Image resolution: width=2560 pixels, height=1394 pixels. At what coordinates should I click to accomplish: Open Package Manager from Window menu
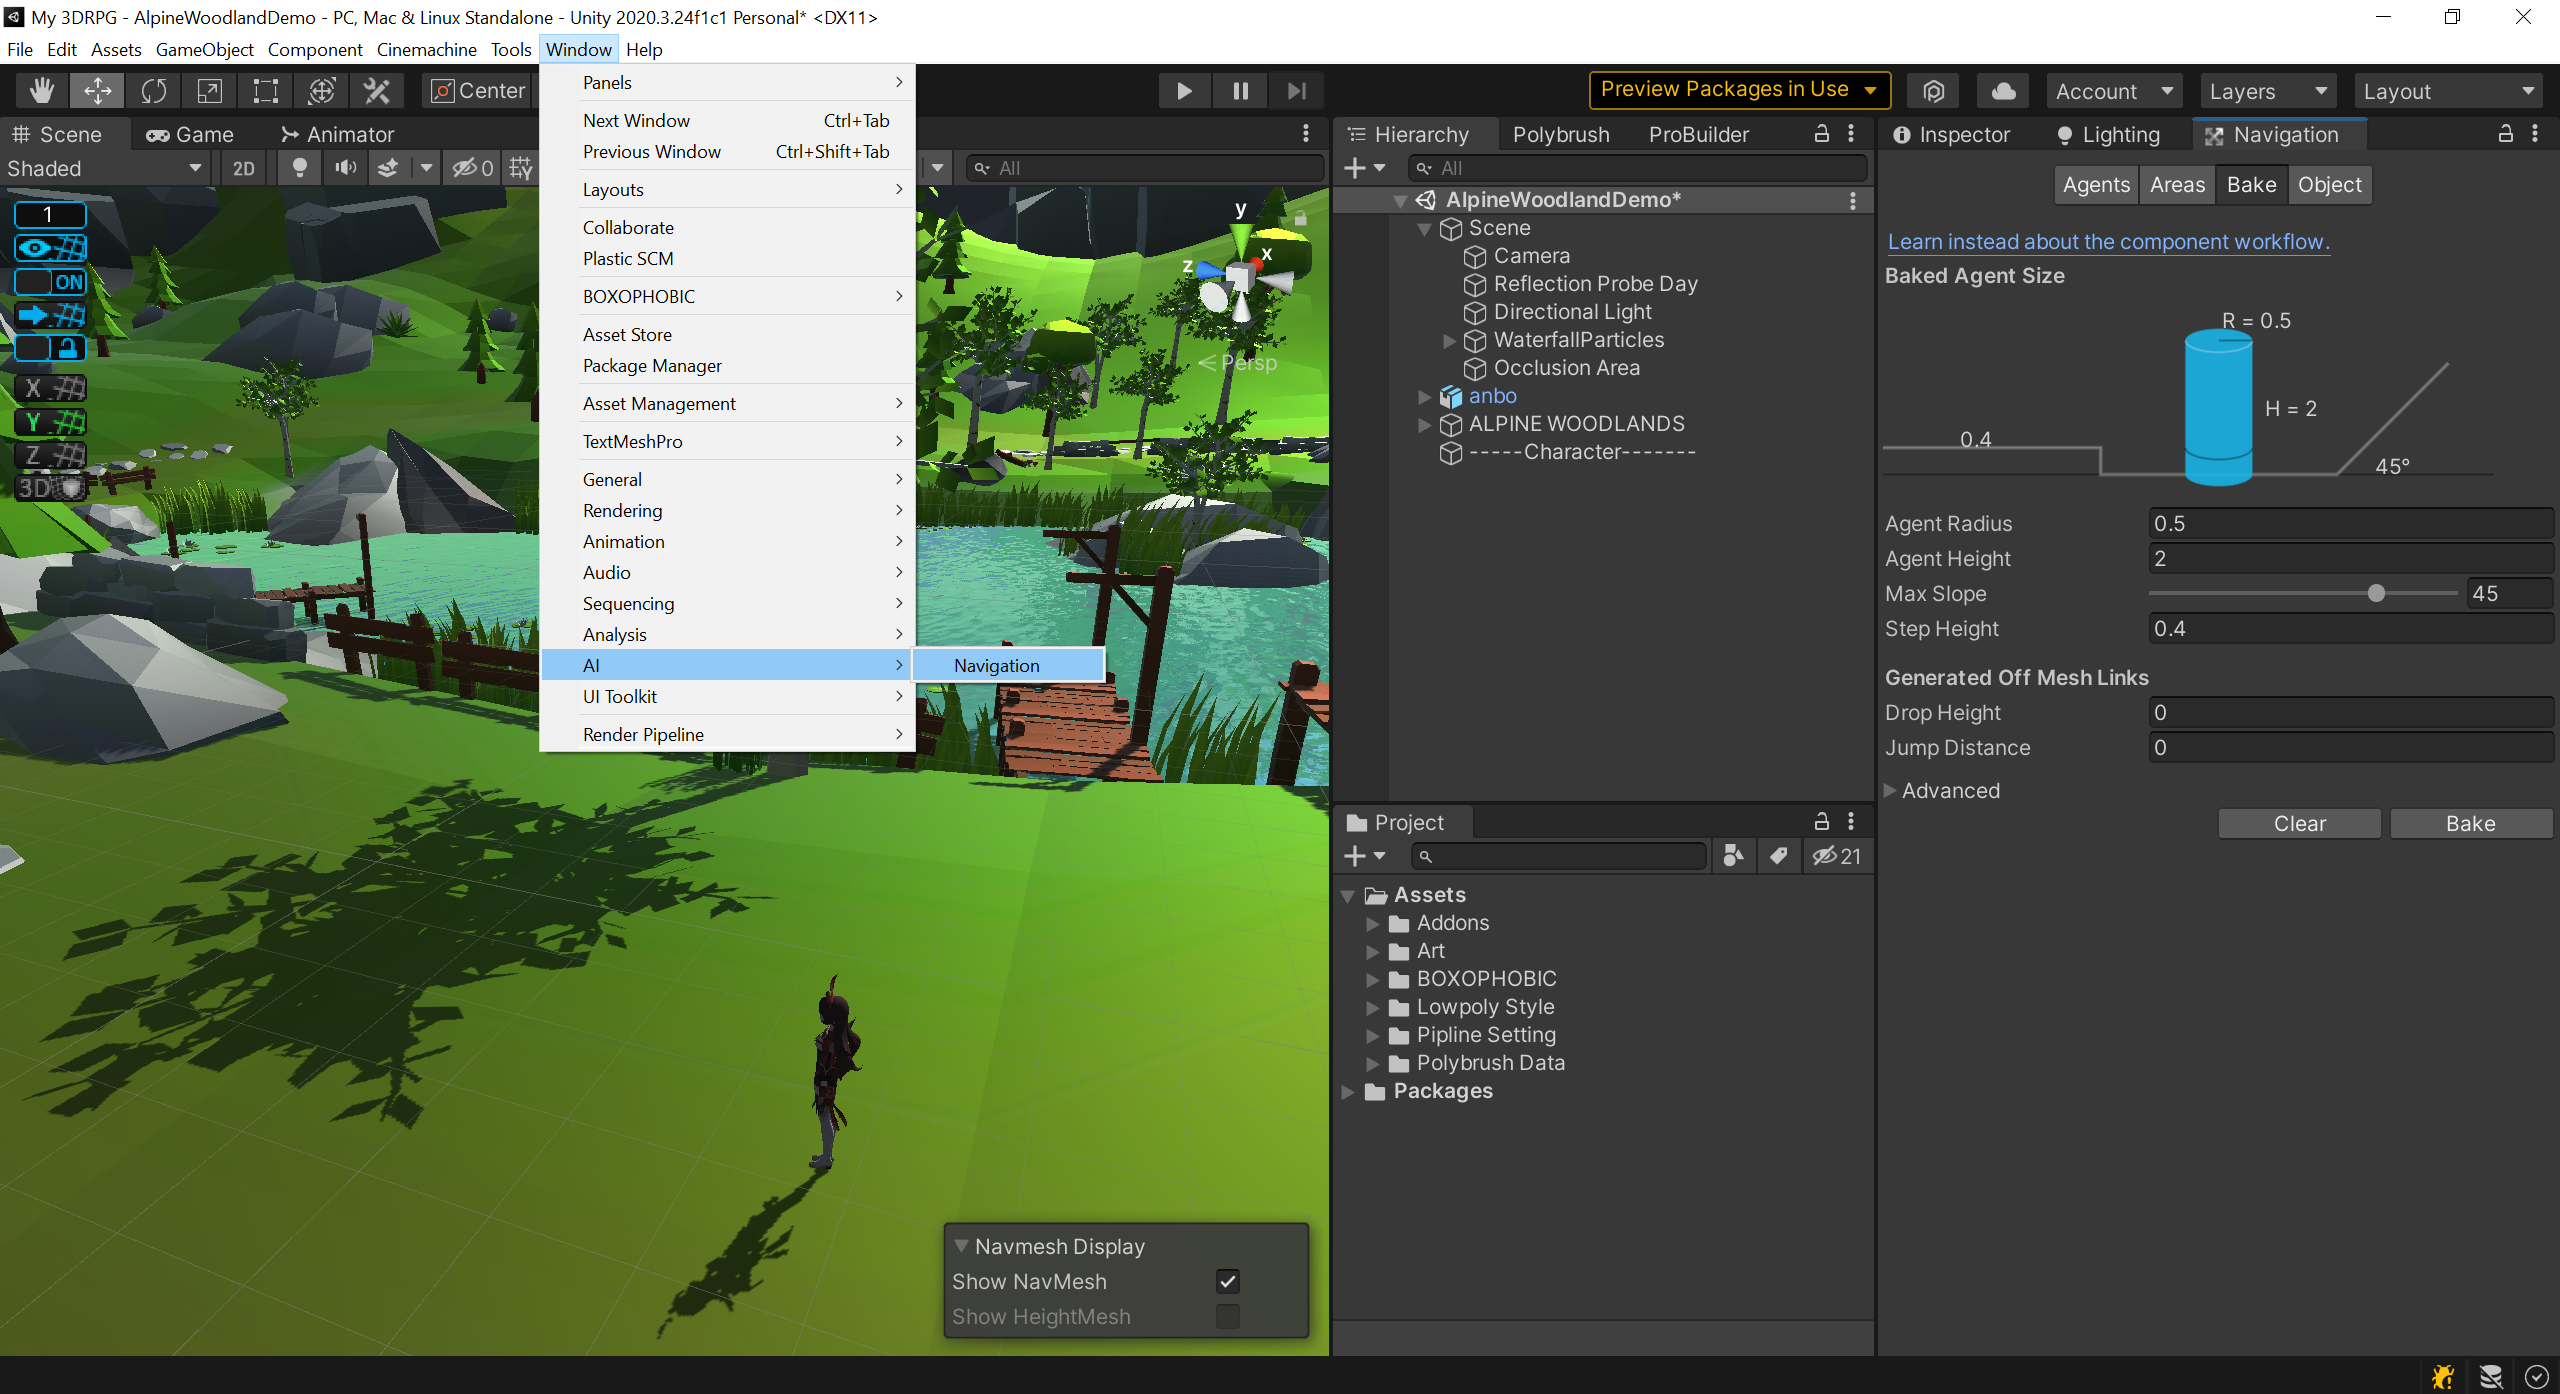(728, 365)
